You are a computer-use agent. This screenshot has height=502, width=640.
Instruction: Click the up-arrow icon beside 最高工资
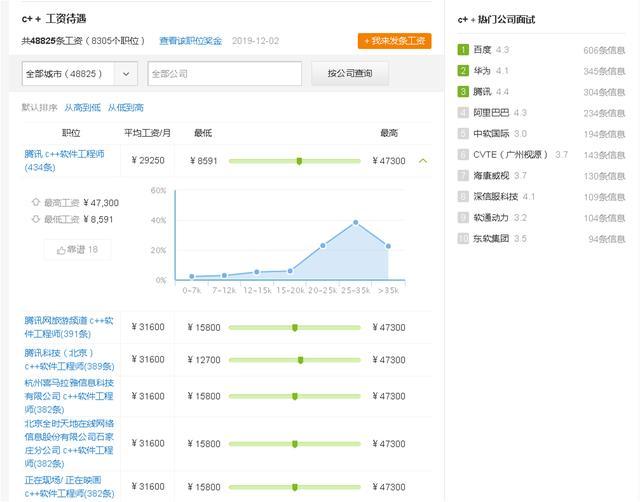pyautogui.click(x=36, y=202)
